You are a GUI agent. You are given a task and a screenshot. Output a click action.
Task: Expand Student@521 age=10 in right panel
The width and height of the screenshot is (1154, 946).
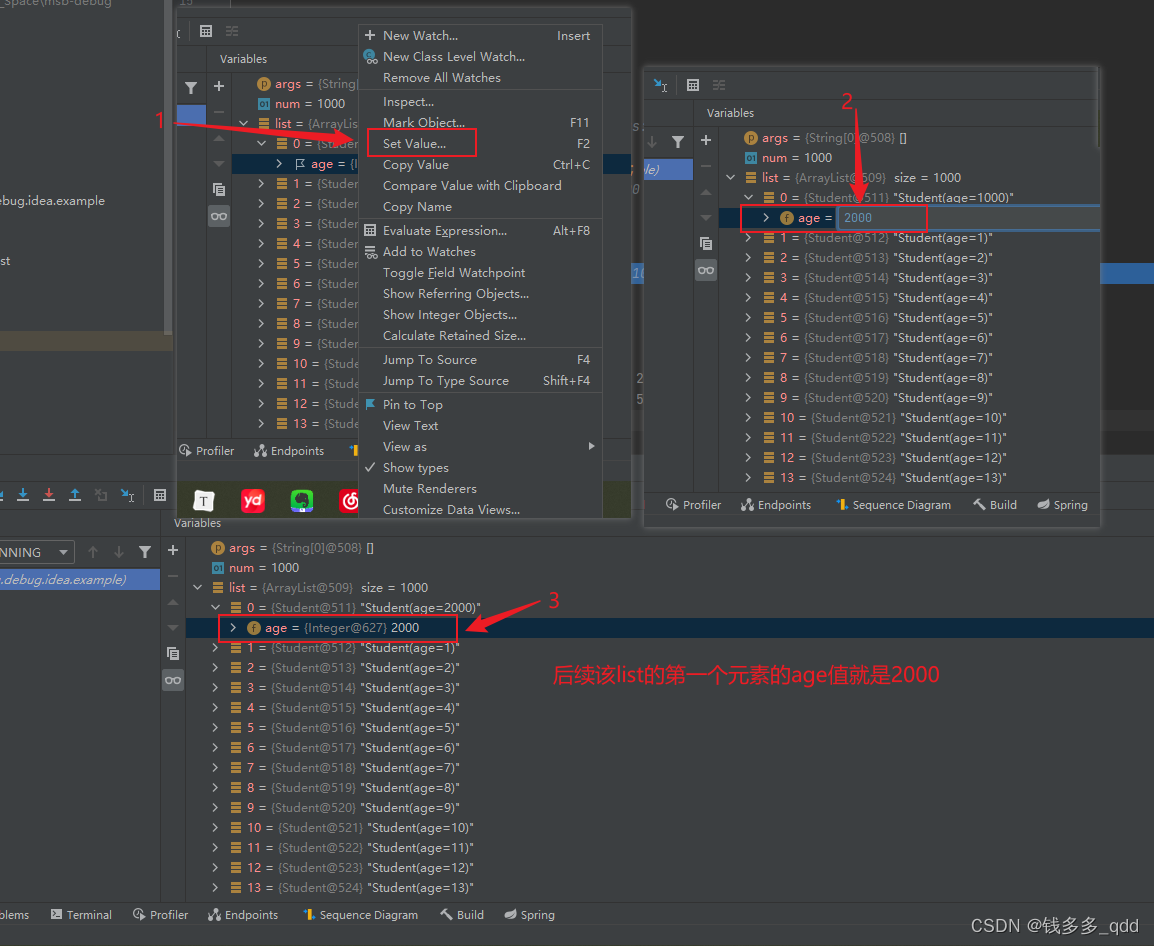(x=748, y=417)
